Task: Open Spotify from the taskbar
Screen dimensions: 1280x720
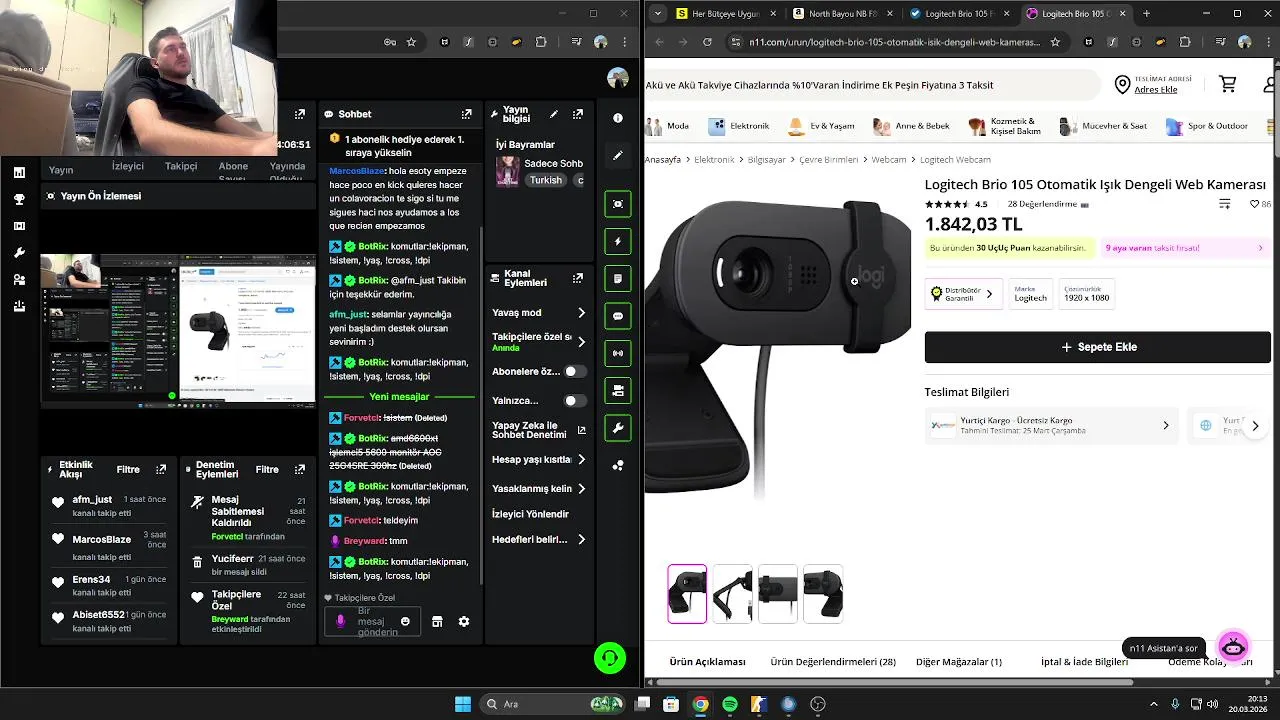Action: click(730, 704)
